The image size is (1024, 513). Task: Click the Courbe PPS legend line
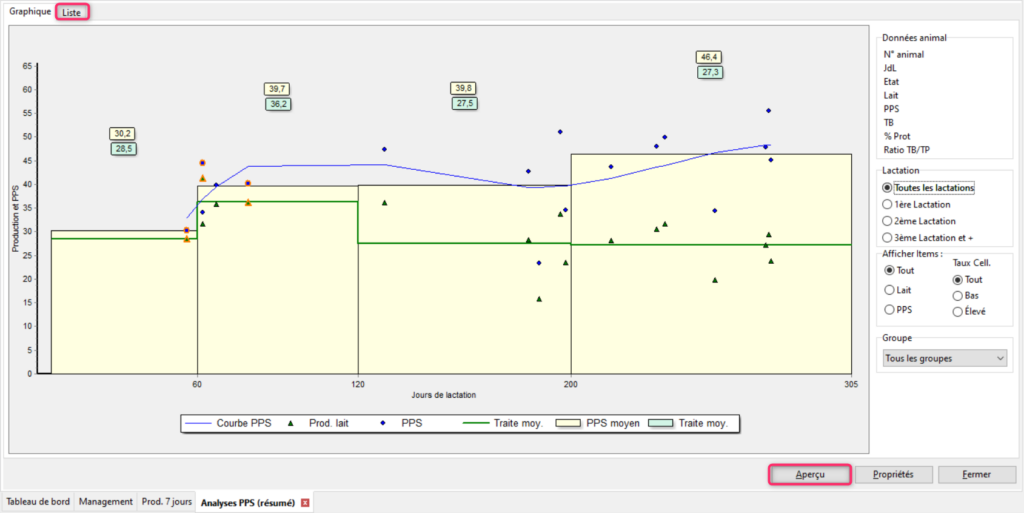[x=199, y=423]
